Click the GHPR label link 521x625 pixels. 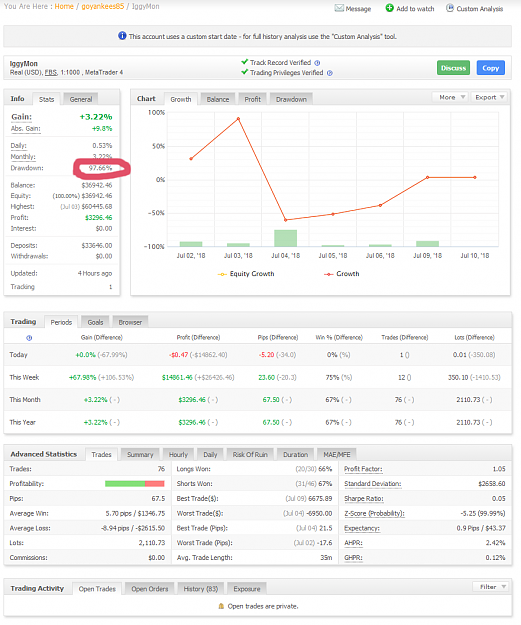coord(354,558)
